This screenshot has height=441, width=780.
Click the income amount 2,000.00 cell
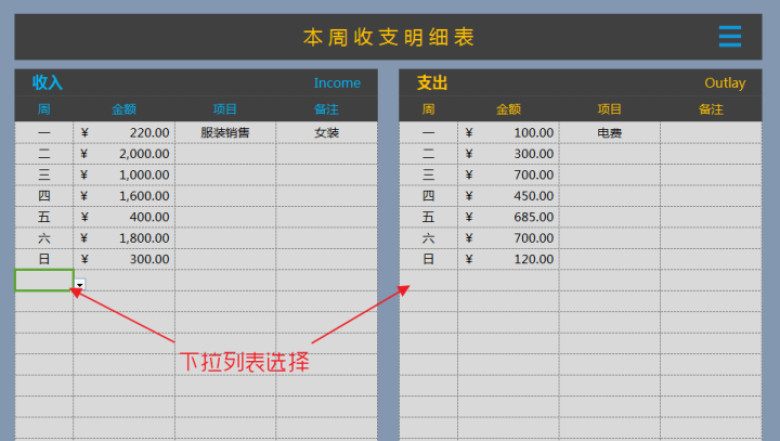tap(124, 154)
